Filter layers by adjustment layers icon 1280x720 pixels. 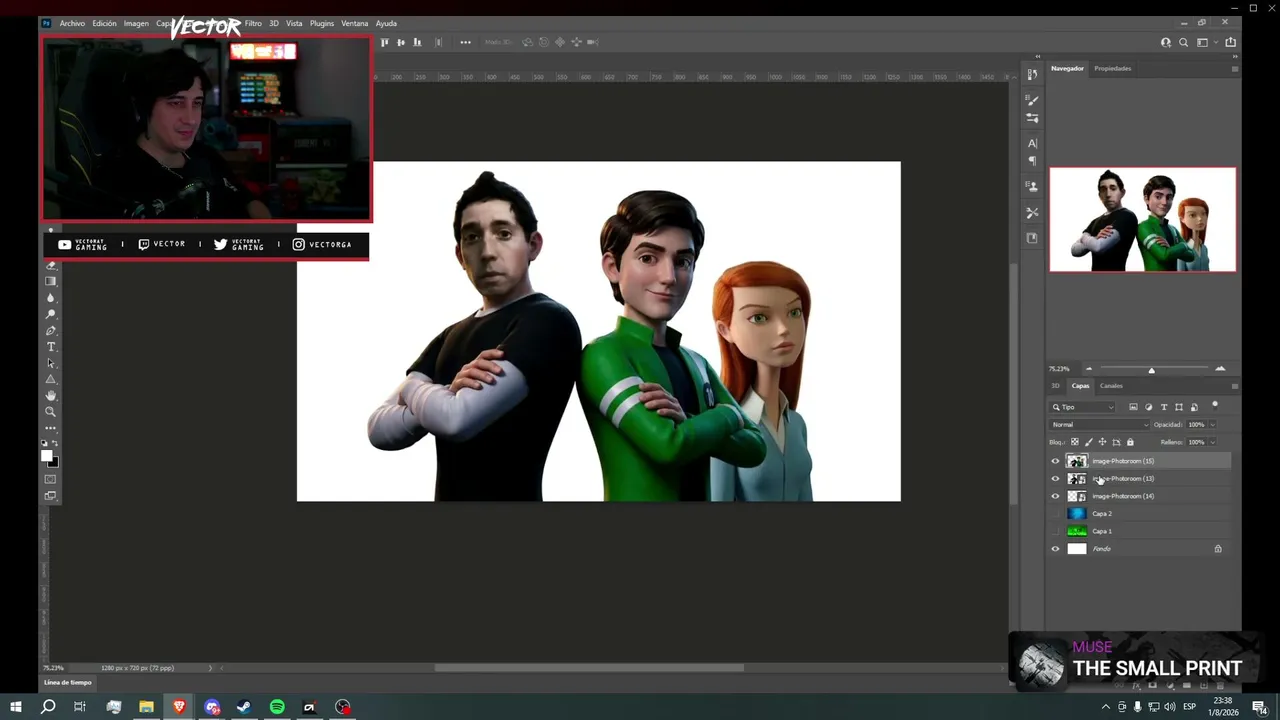point(1148,407)
